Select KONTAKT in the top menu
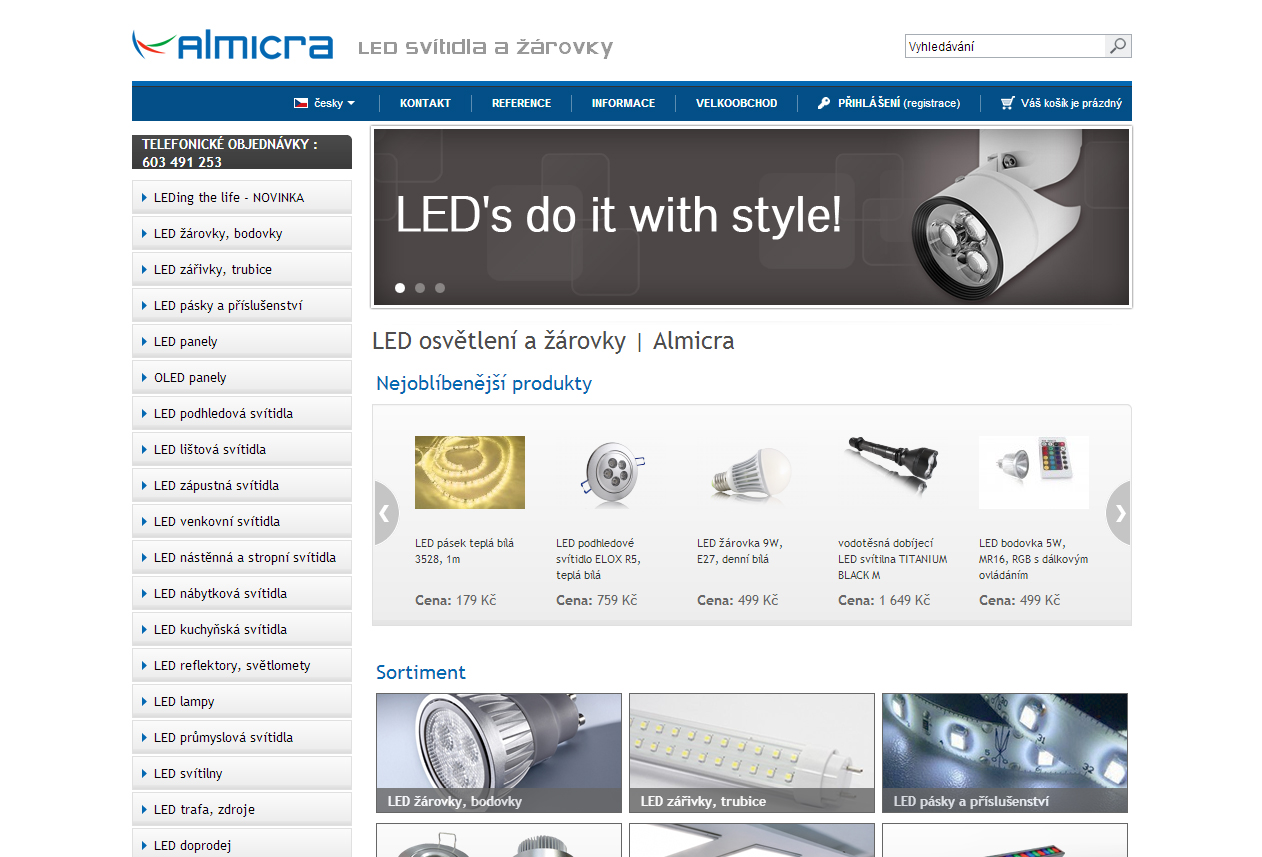 [425, 102]
